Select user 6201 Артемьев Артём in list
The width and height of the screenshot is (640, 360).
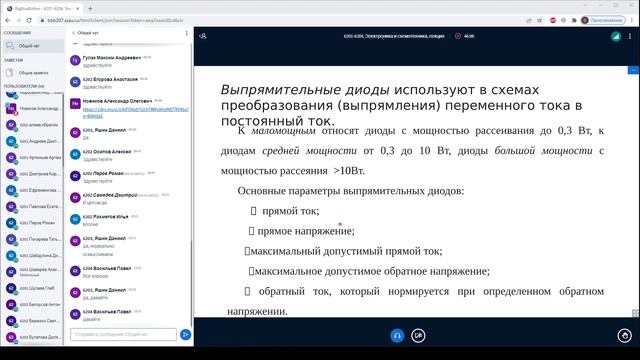click(x=33, y=158)
